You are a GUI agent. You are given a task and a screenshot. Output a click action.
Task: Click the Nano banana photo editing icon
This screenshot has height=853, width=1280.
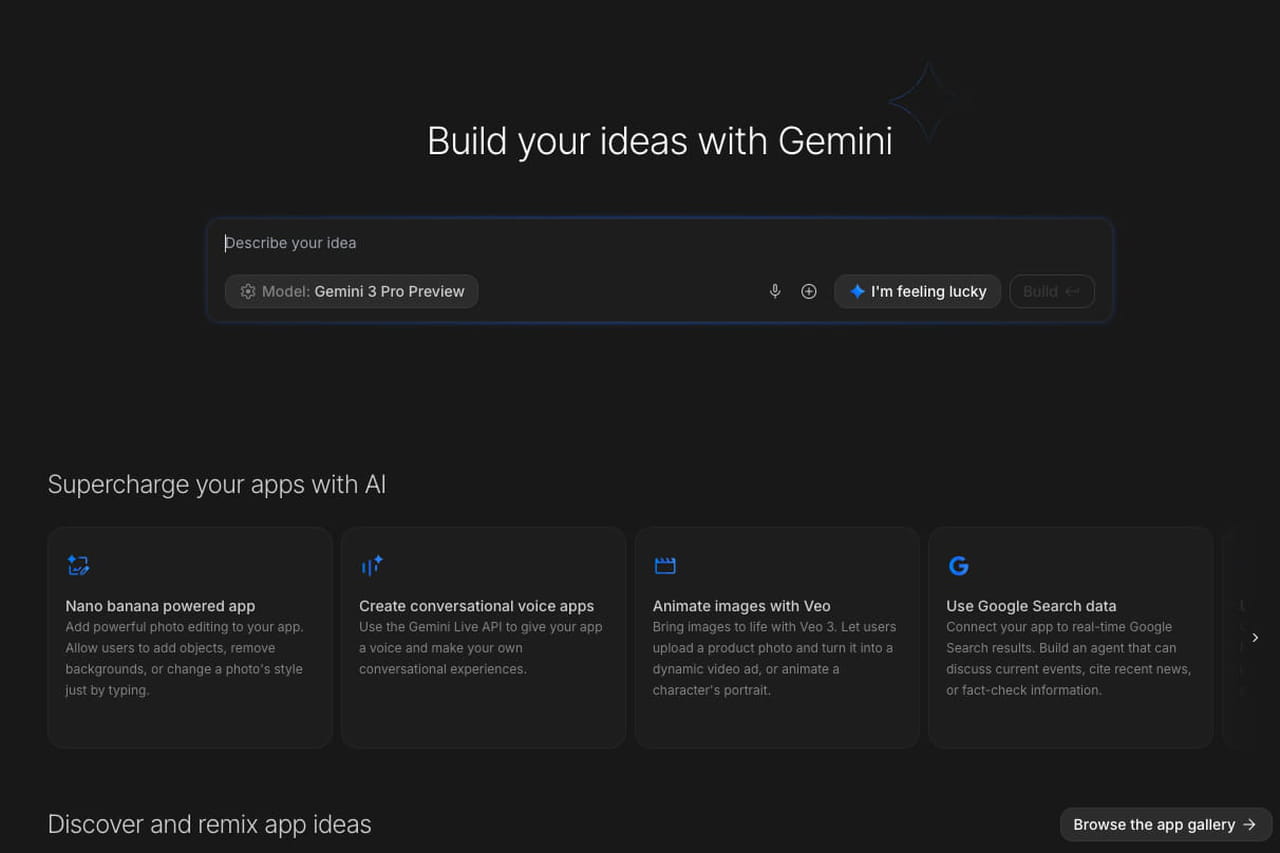point(78,565)
